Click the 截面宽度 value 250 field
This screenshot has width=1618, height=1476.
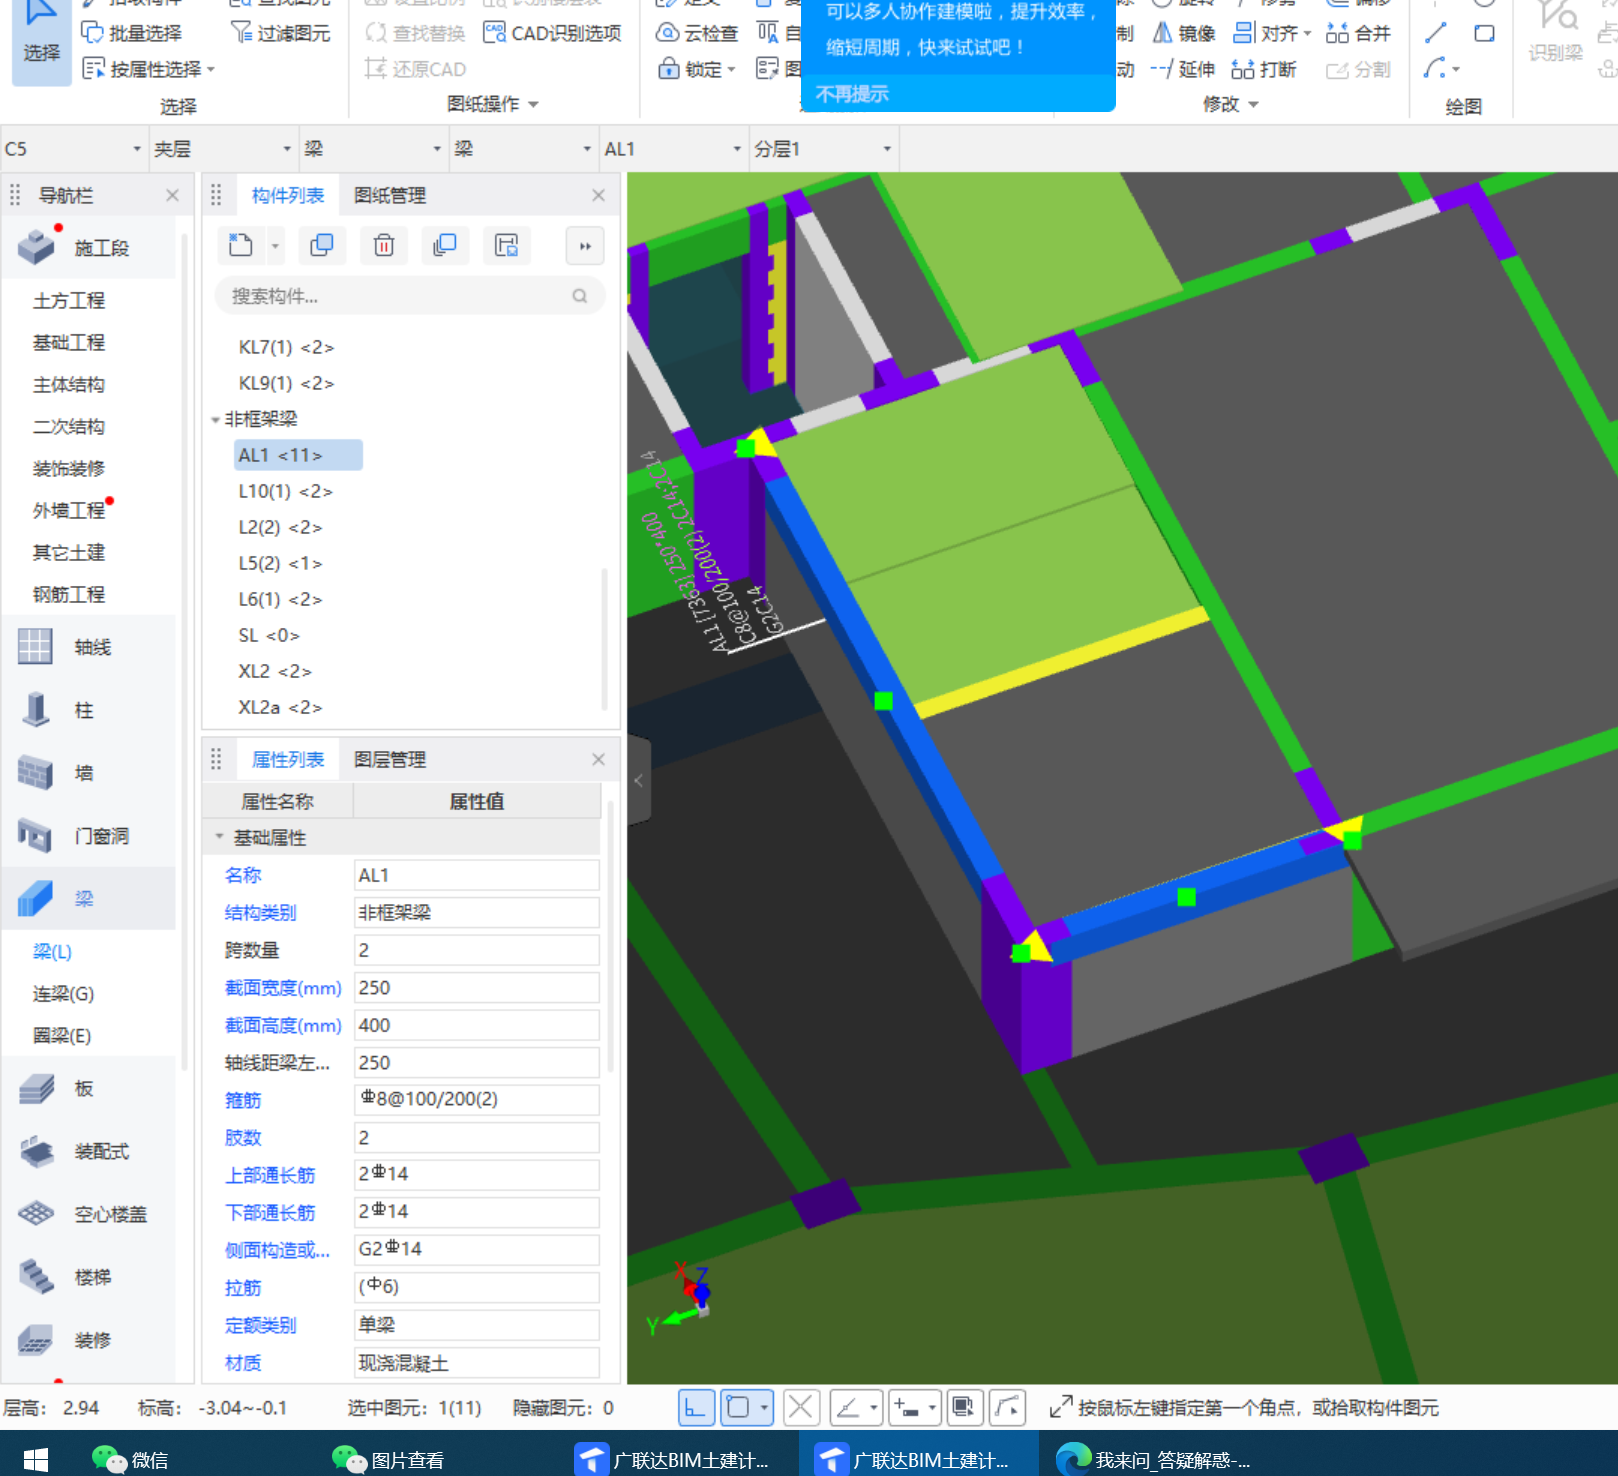(477, 988)
